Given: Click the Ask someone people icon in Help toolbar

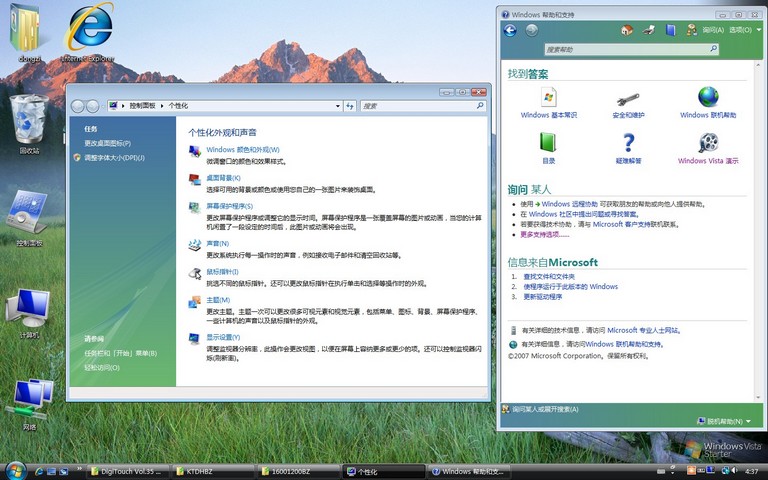Looking at the screenshot, I should point(691,30).
